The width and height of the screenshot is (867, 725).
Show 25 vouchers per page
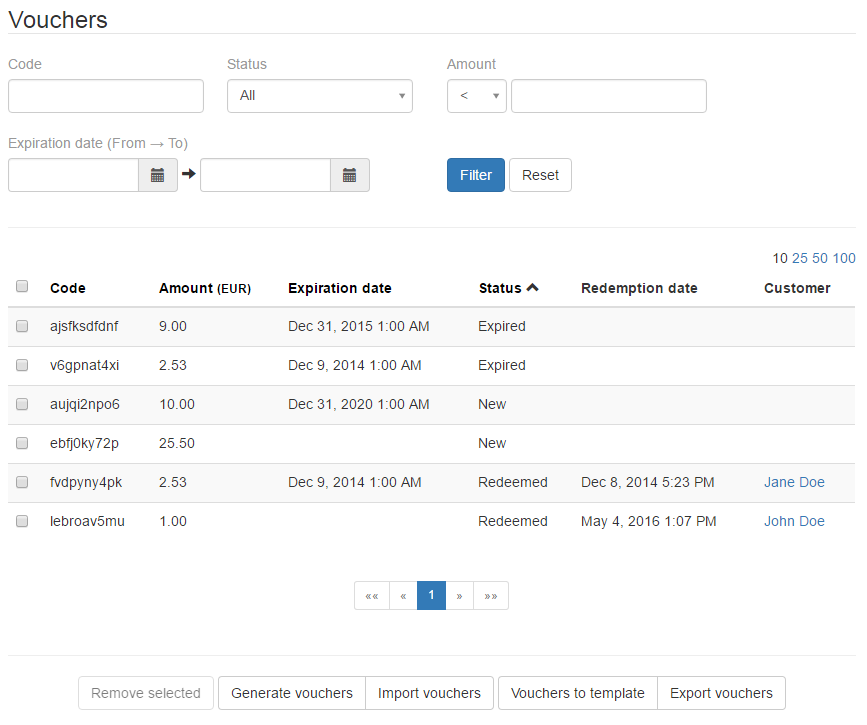800,258
